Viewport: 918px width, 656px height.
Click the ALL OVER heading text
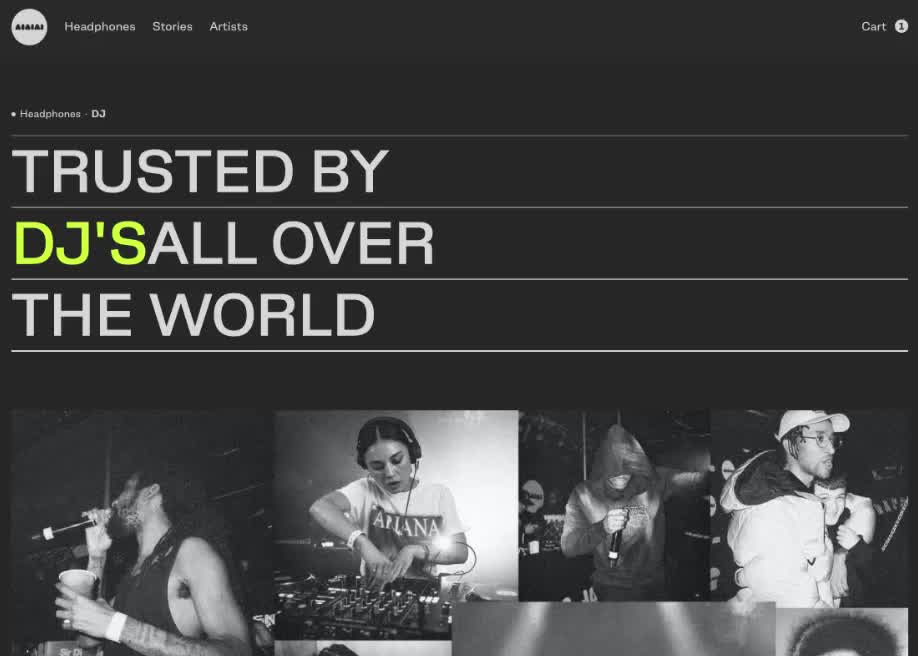290,243
